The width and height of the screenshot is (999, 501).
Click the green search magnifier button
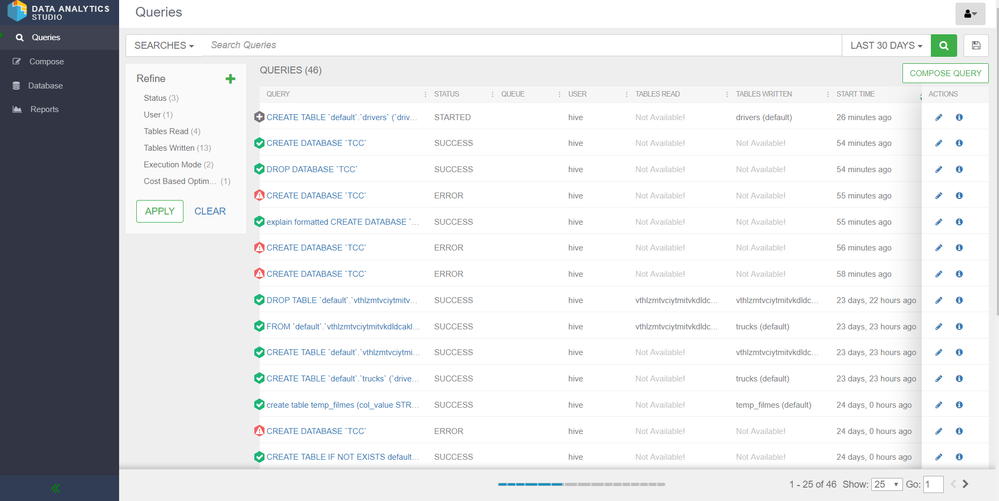[x=943, y=46]
